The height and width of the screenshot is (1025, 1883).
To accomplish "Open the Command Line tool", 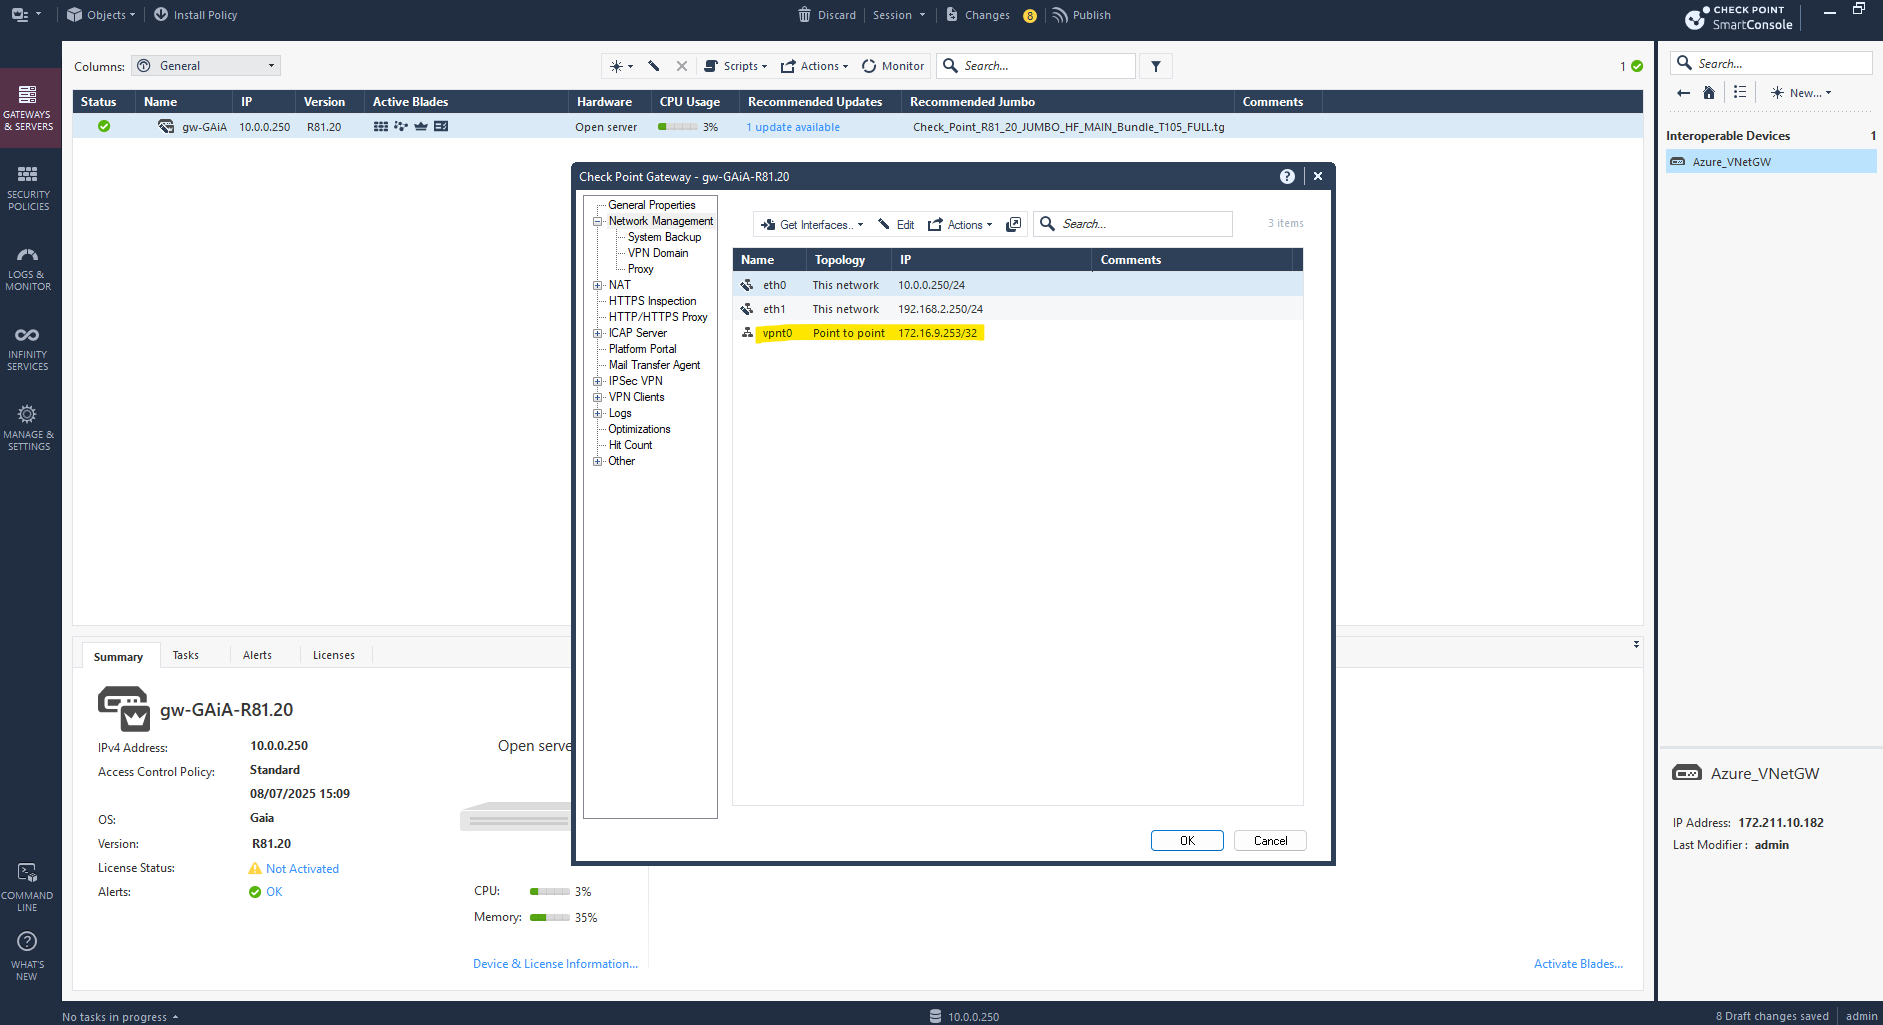I will coord(28,887).
